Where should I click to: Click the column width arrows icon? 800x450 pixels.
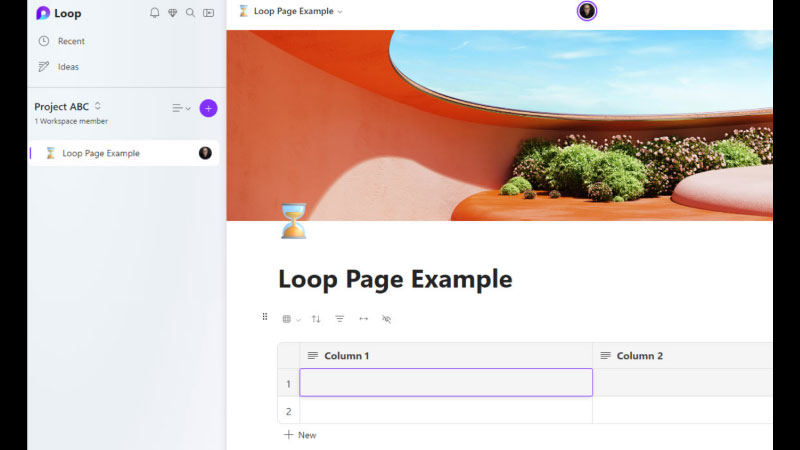pos(363,319)
